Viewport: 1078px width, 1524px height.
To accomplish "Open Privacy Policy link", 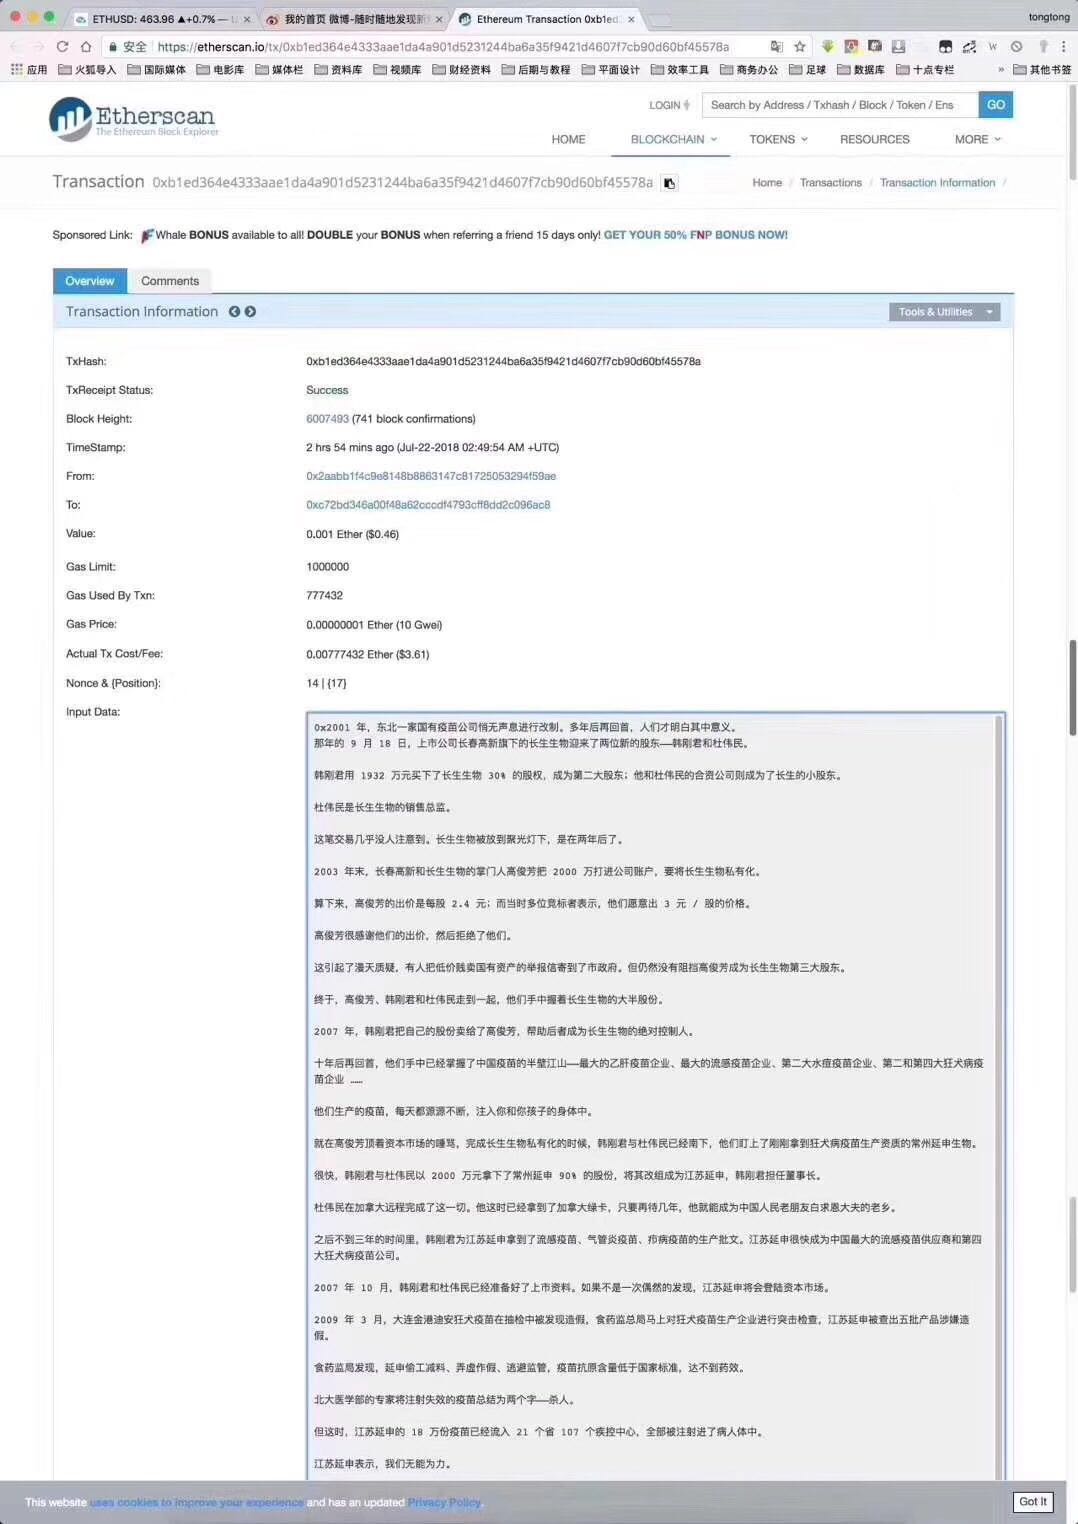I will 444,1502.
